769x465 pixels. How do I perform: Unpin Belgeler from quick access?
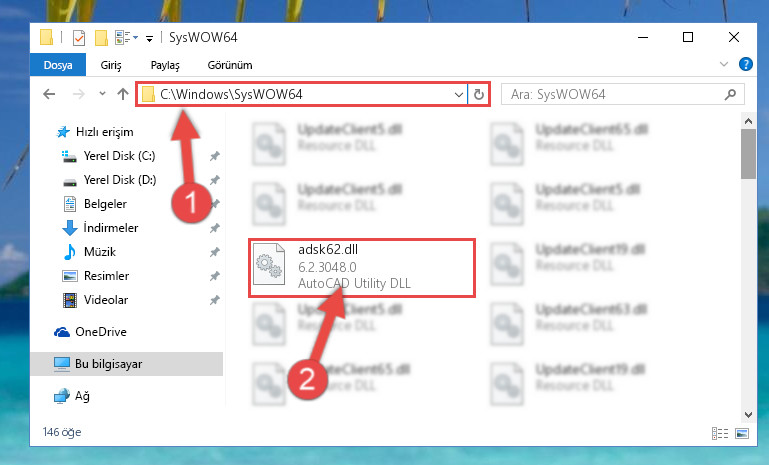tap(214, 204)
